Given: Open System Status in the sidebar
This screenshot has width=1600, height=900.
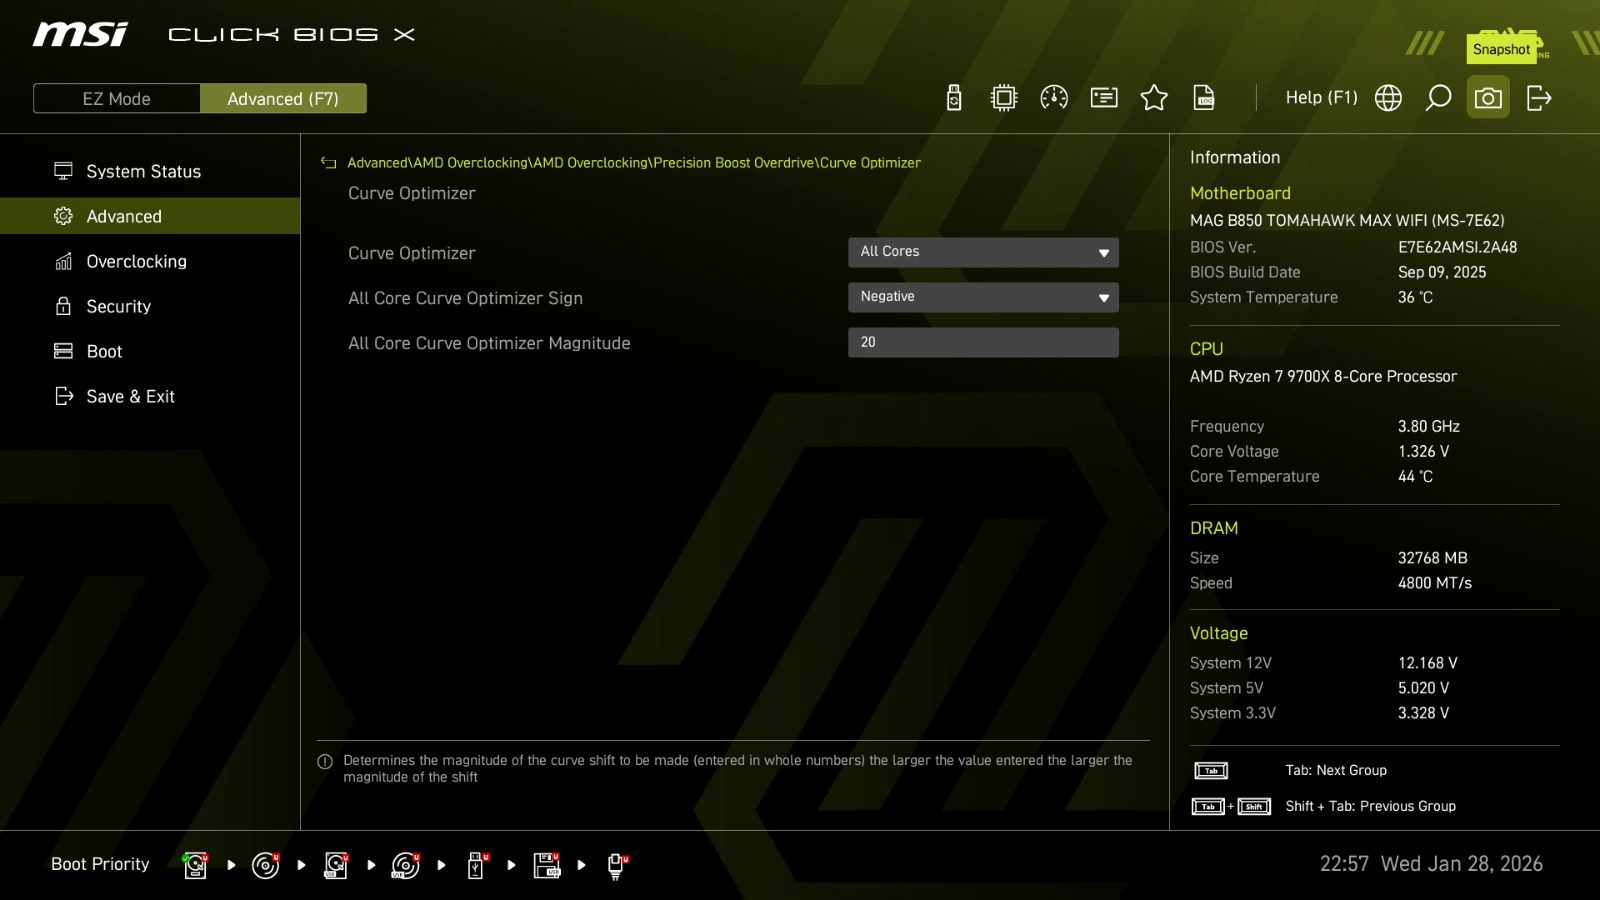Looking at the screenshot, I should [x=150, y=172].
